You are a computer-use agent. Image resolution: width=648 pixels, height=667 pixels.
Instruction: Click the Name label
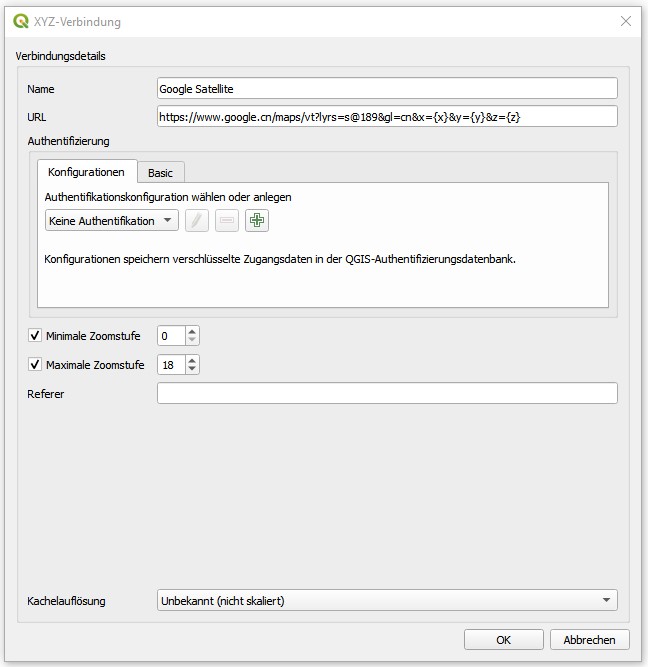point(41,89)
